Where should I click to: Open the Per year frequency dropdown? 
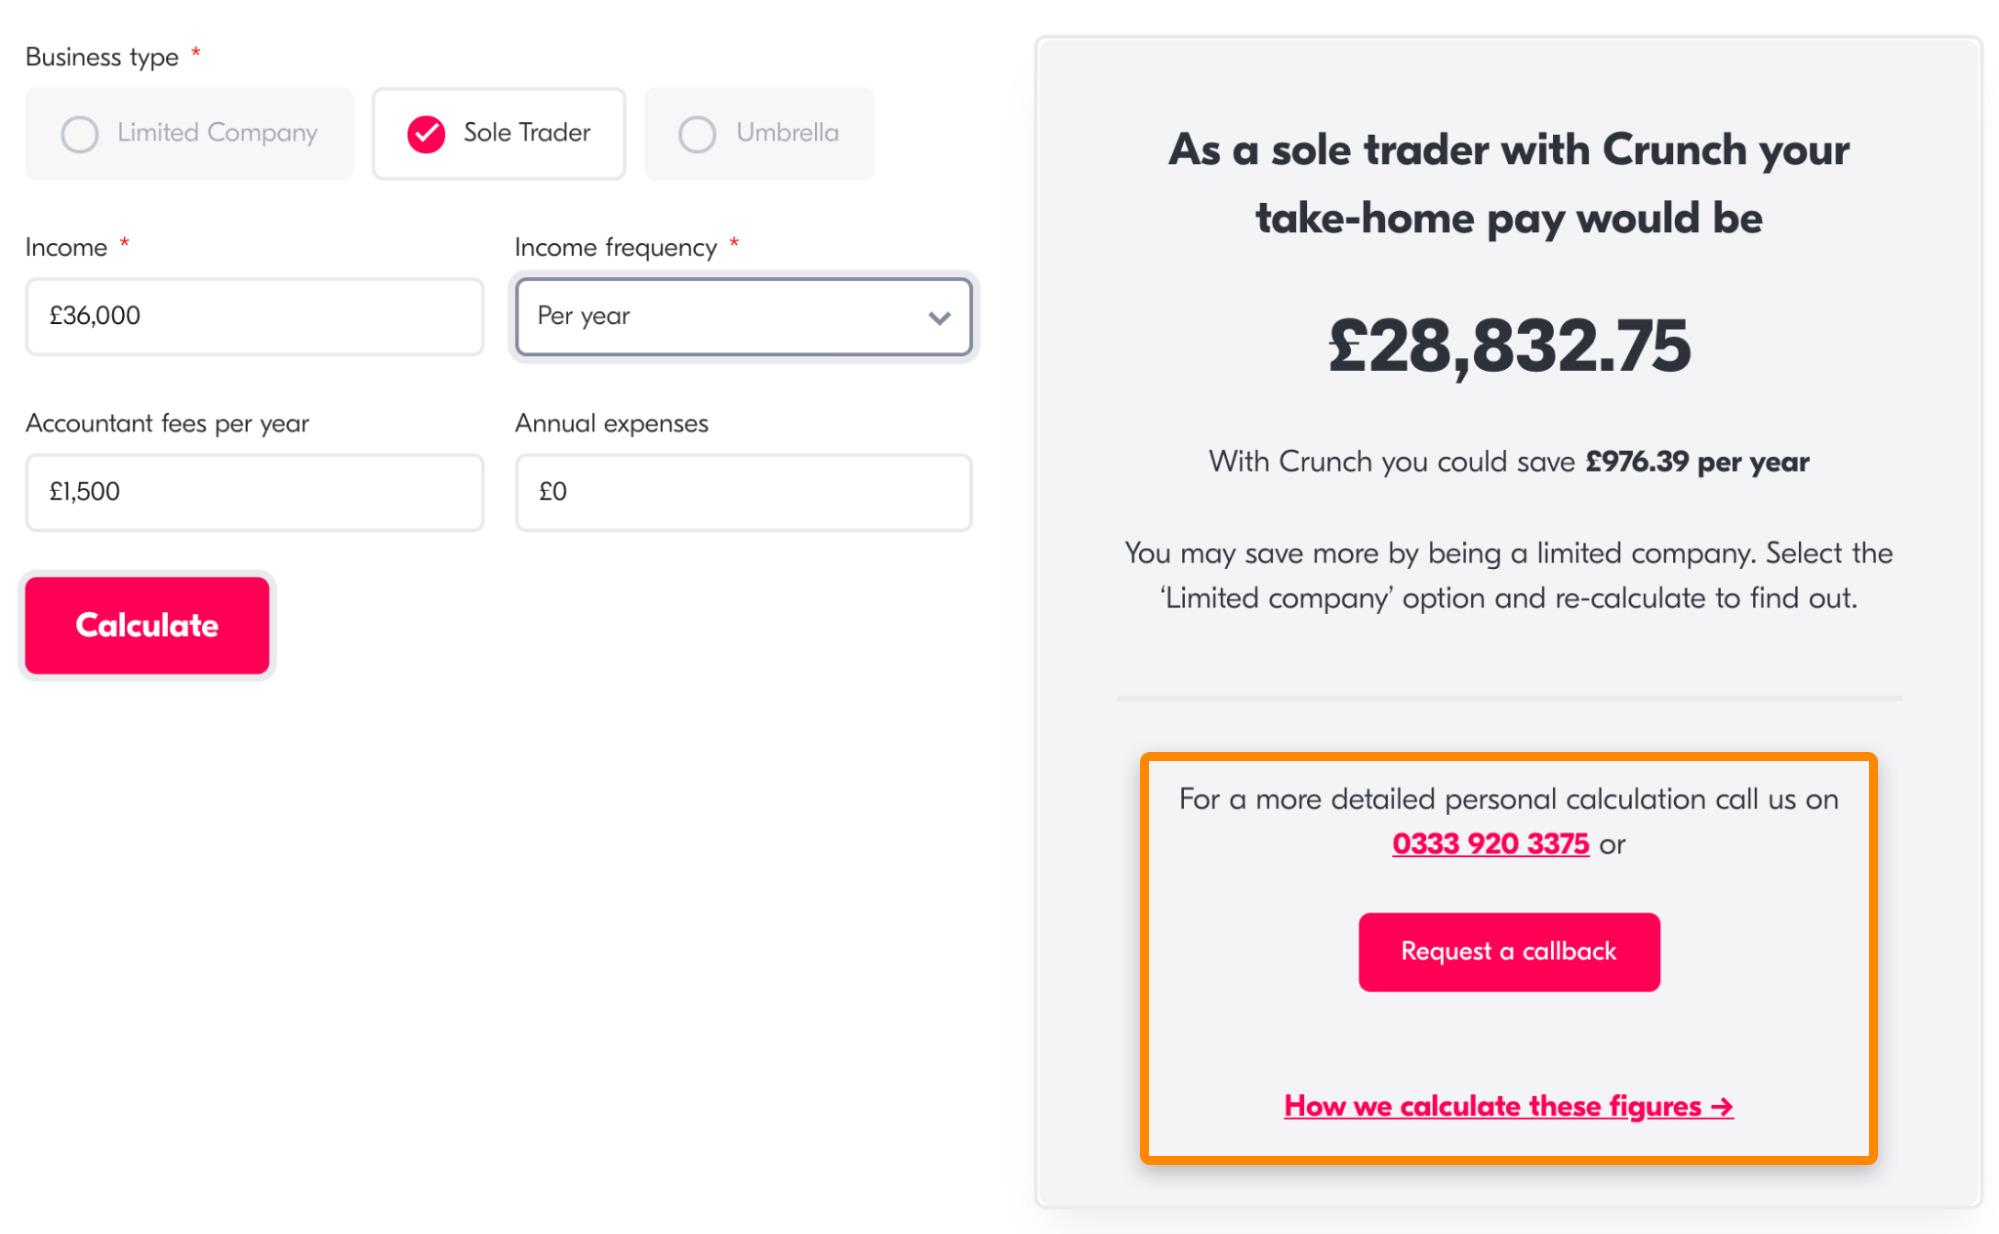(x=742, y=316)
